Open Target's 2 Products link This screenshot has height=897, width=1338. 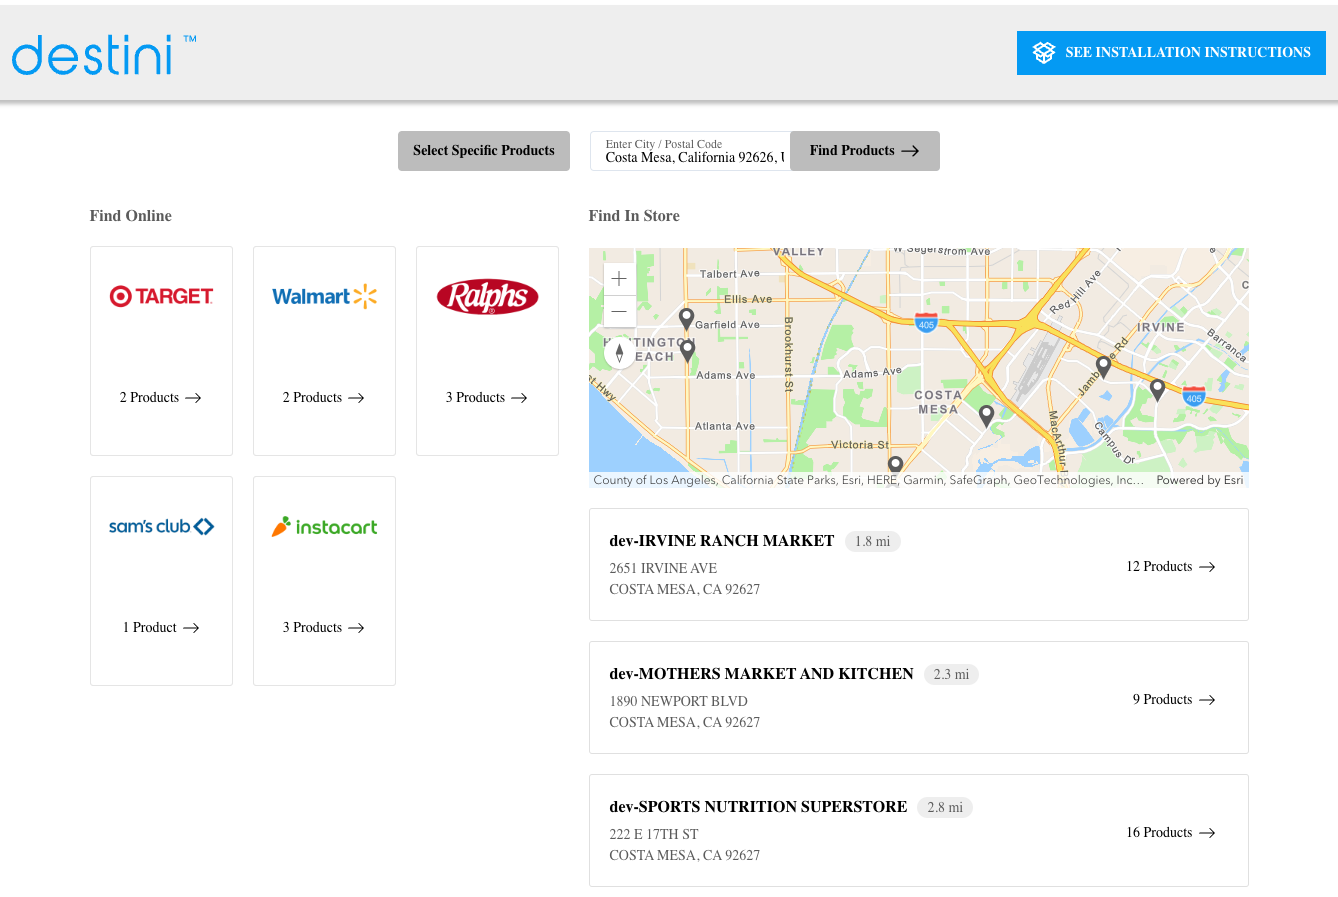(161, 398)
